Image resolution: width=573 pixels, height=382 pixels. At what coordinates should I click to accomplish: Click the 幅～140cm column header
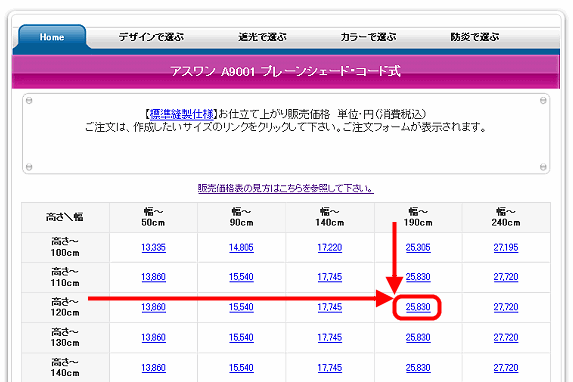pyautogui.click(x=330, y=217)
